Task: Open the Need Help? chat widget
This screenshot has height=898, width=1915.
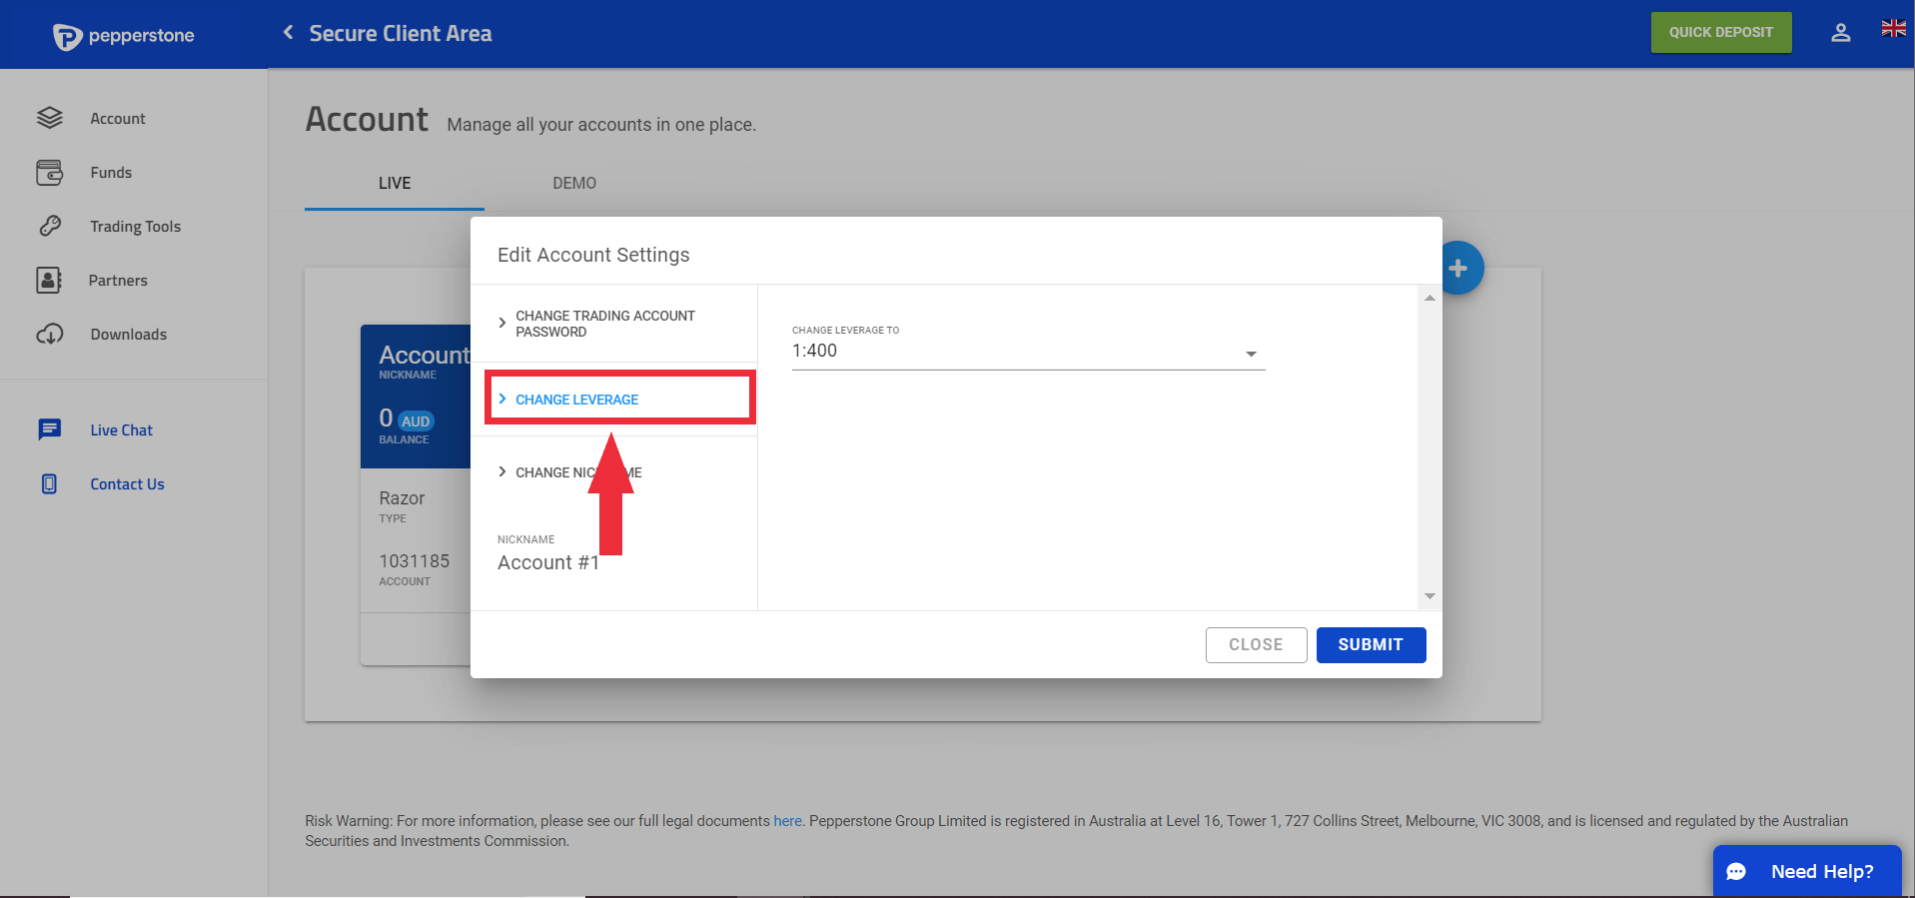Action: [x=1806, y=871]
